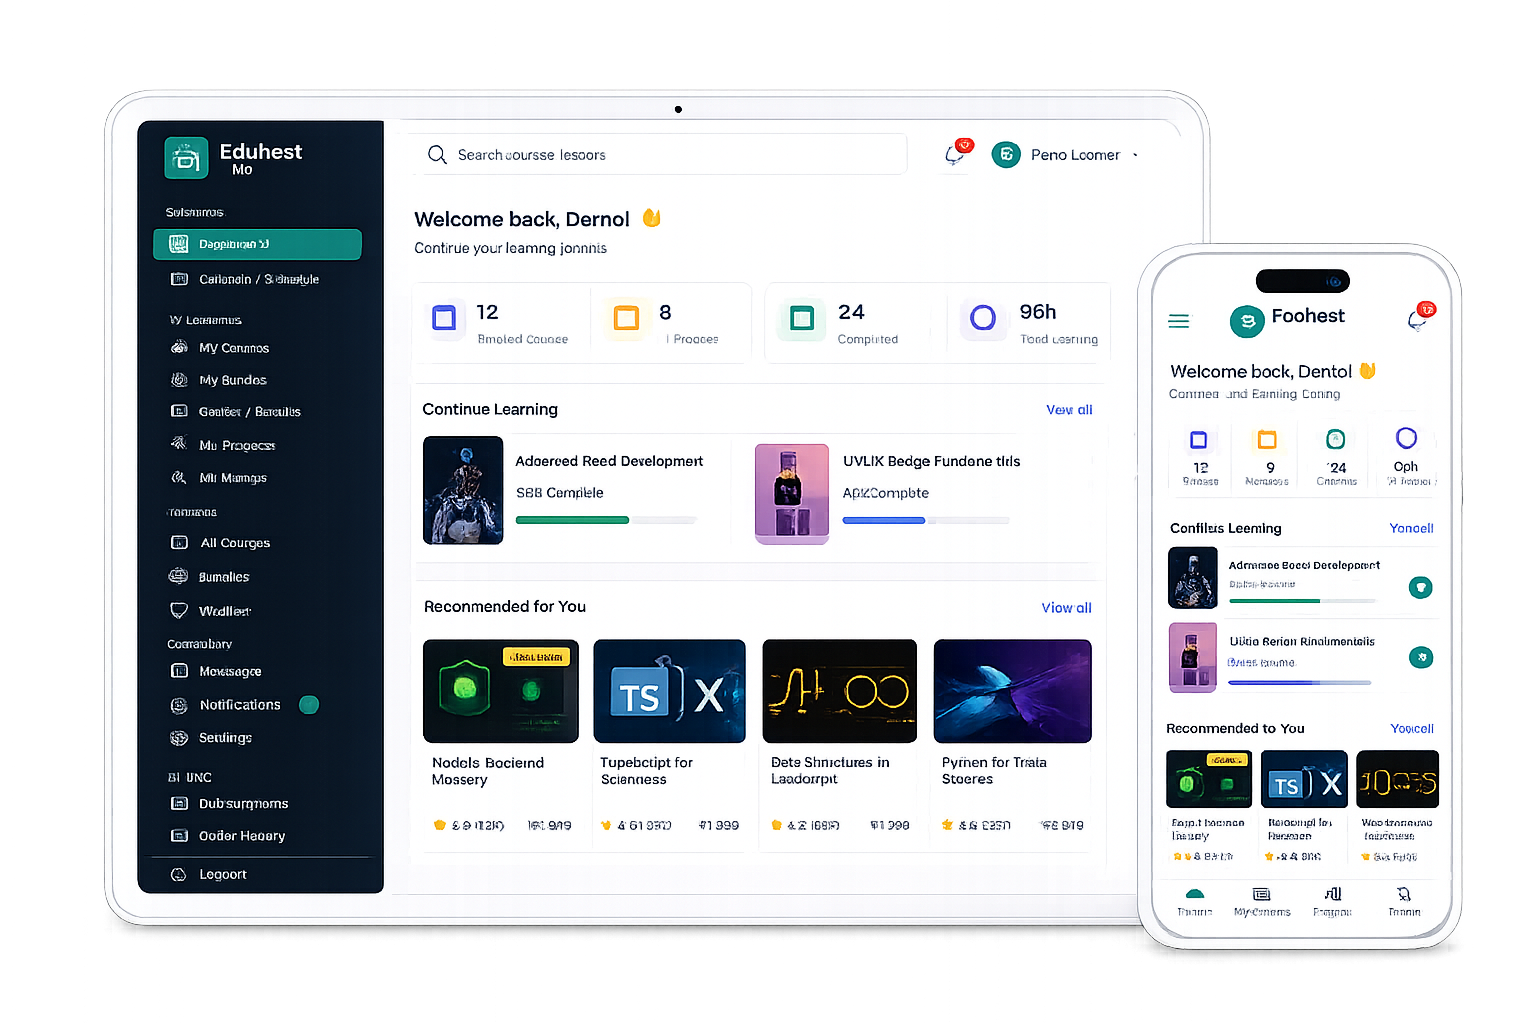Click the green badge beside Notifications
The image size is (1536, 1024).
tap(309, 705)
